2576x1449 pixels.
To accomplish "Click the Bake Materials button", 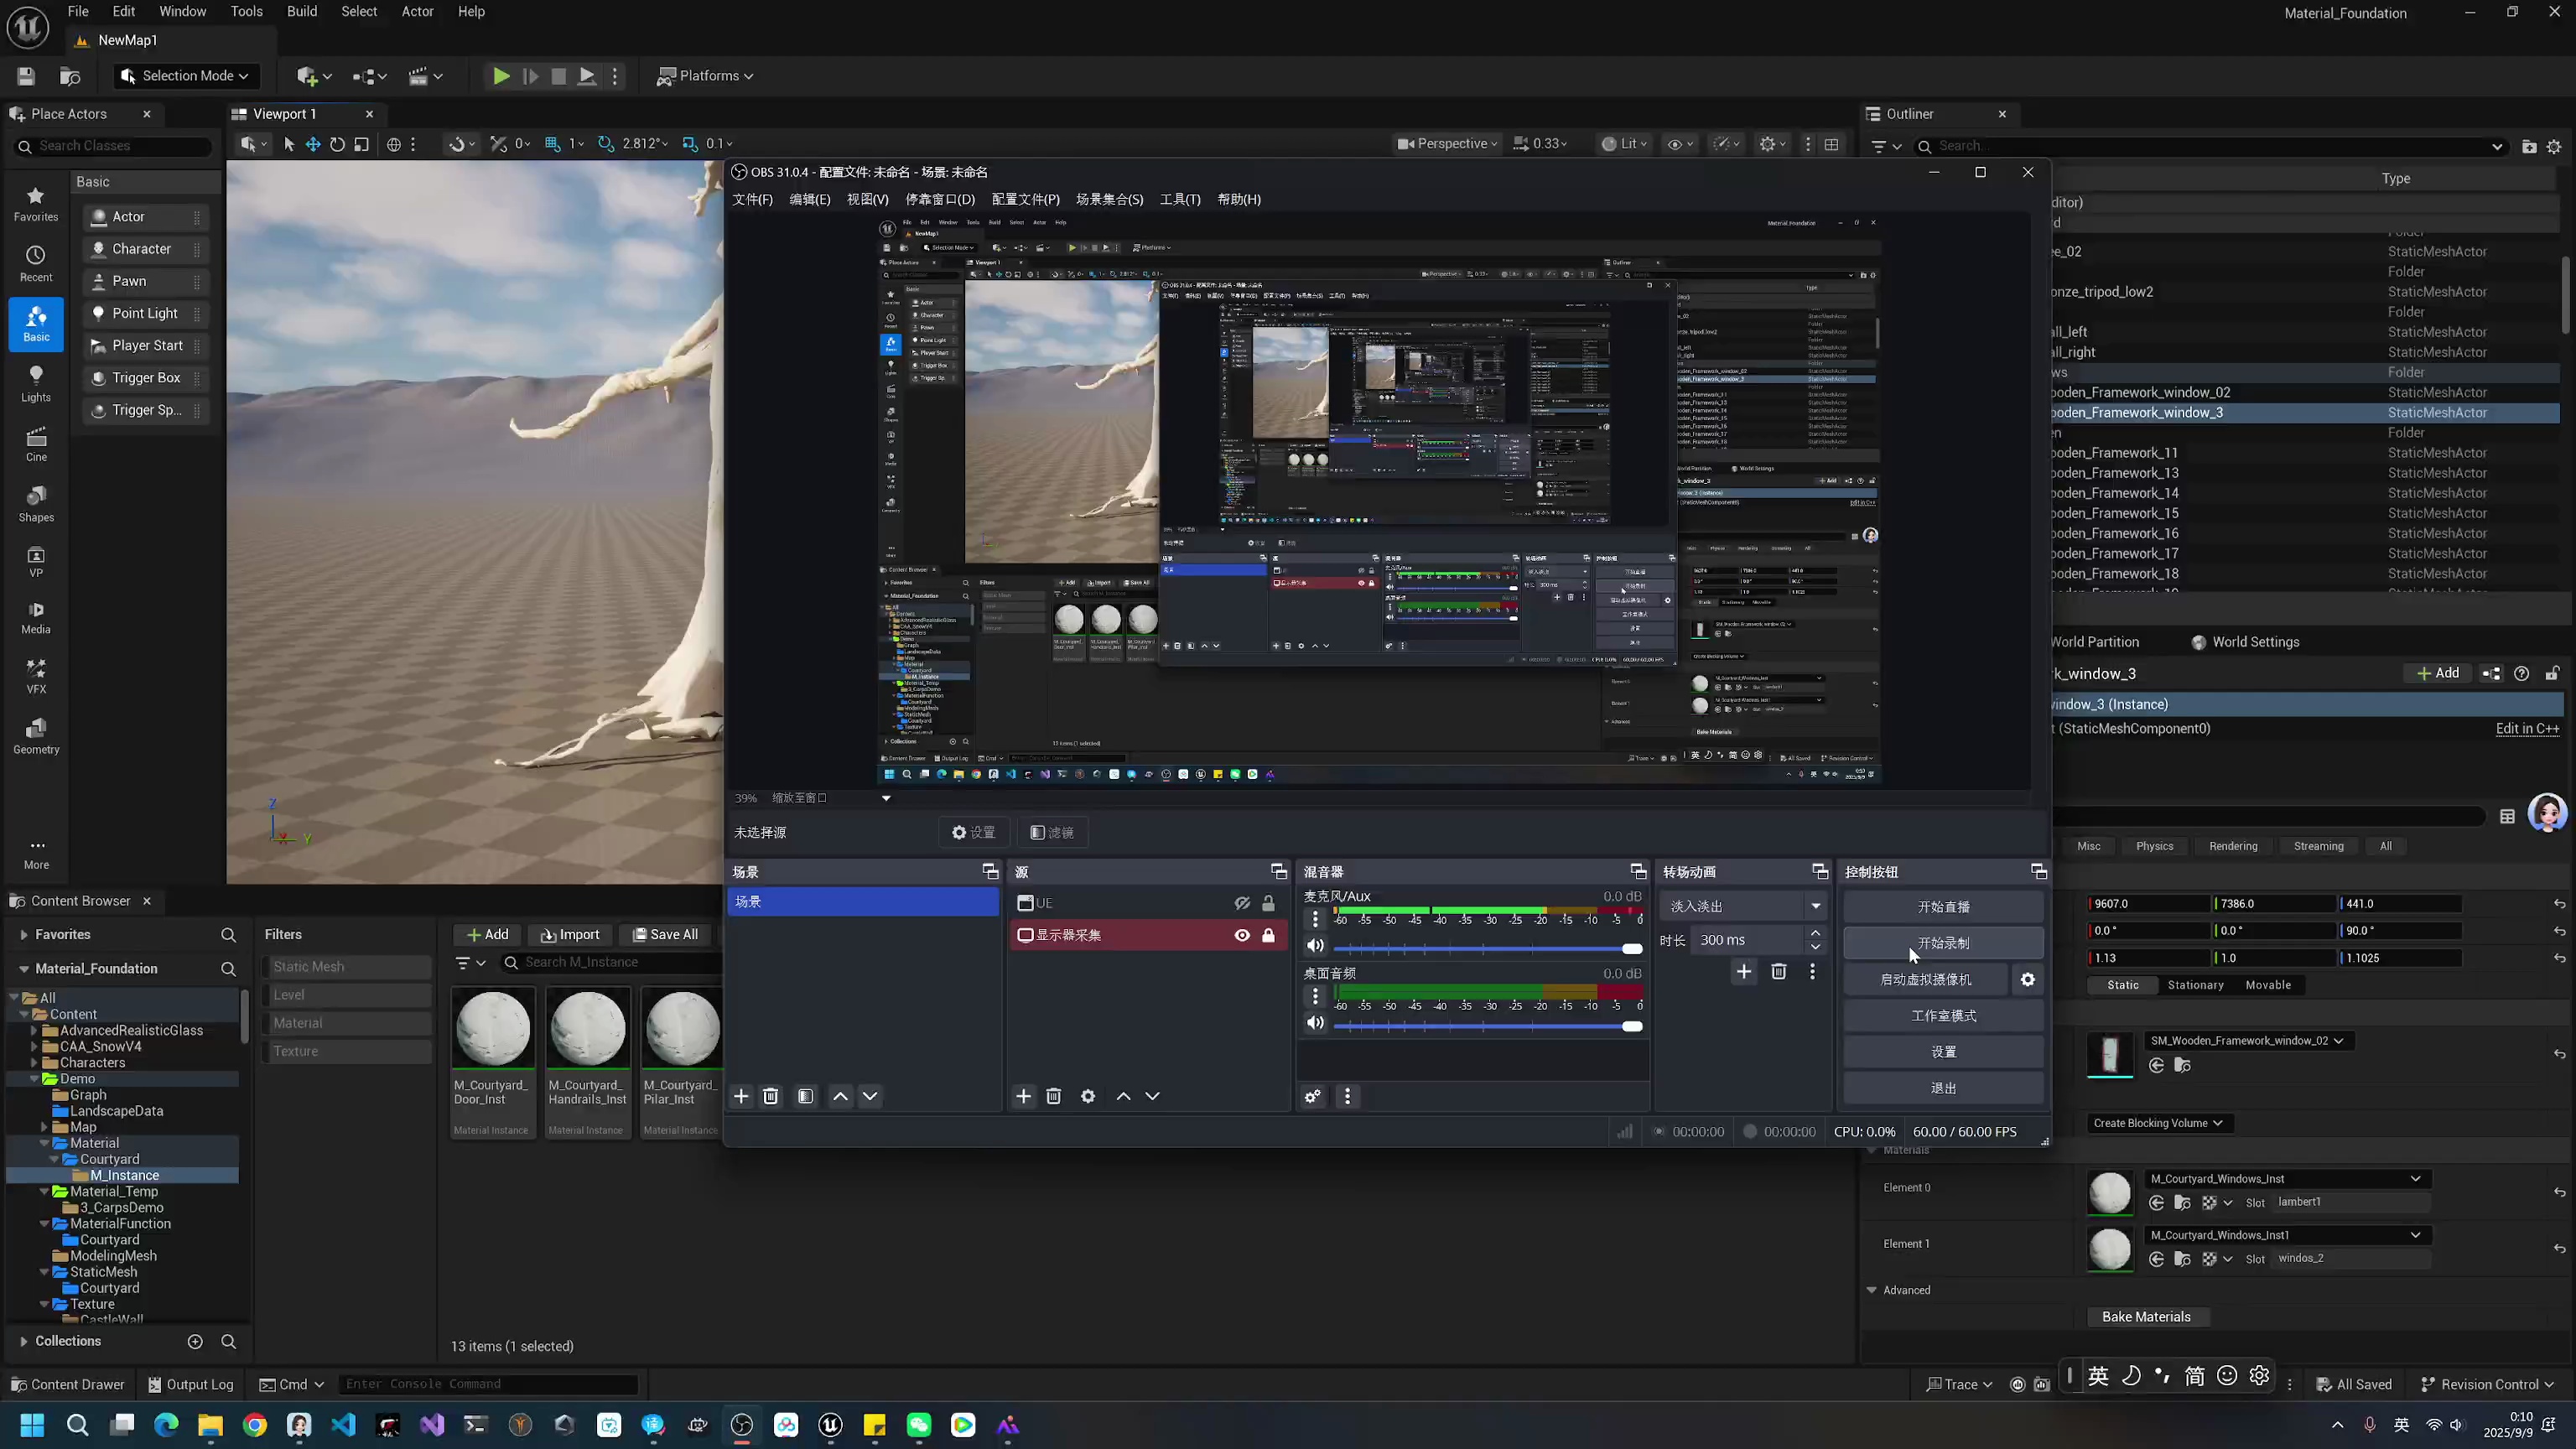I will [2146, 1318].
